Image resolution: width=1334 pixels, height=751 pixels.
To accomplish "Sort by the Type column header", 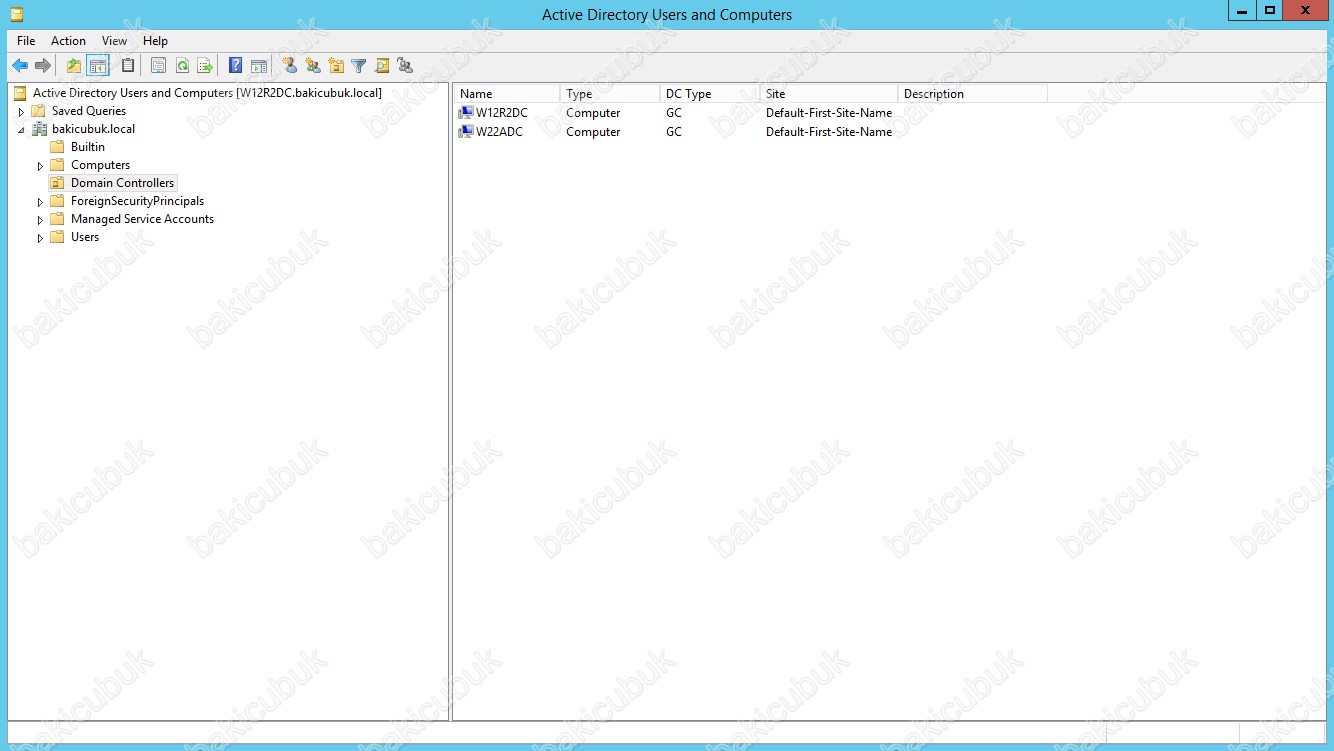I will pos(610,94).
